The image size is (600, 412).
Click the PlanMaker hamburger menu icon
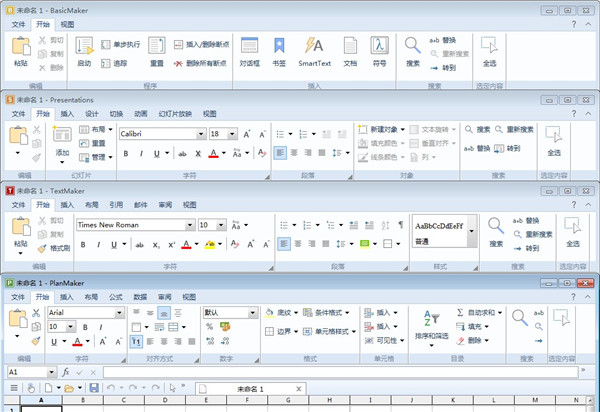pos(14,388)
